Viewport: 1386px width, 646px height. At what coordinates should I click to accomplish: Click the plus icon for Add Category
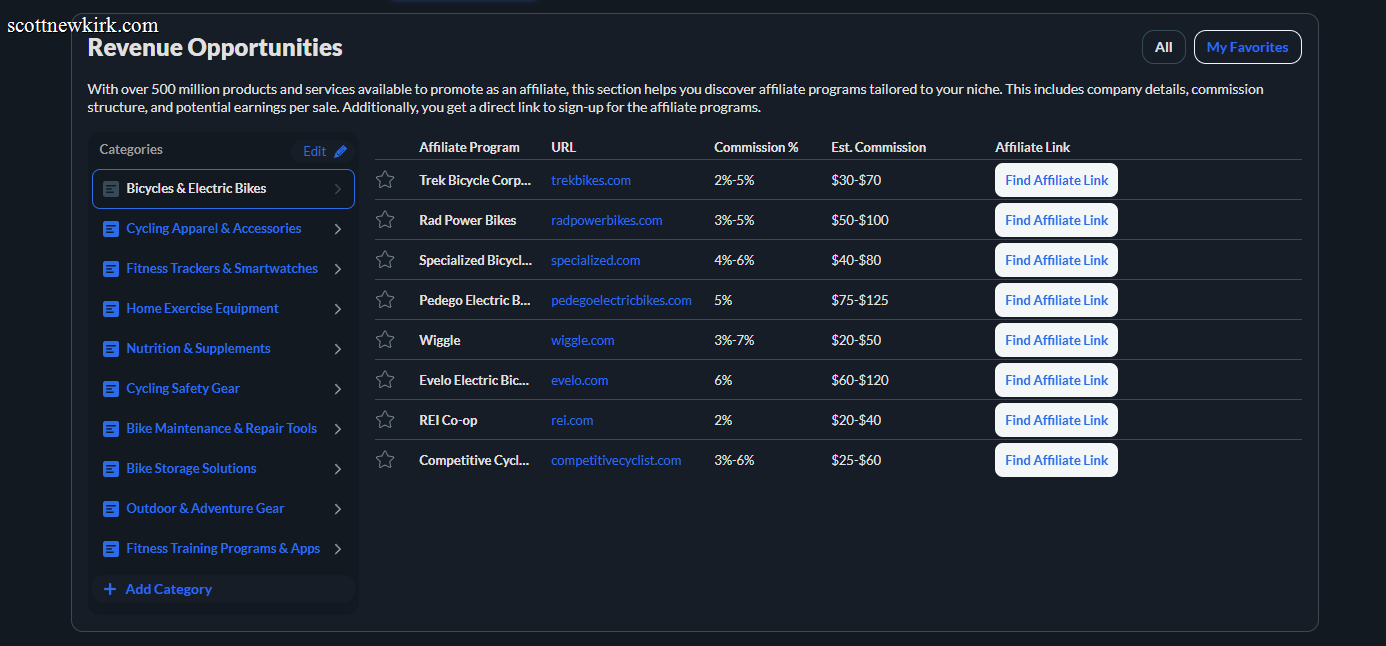[x=110, y=589]
